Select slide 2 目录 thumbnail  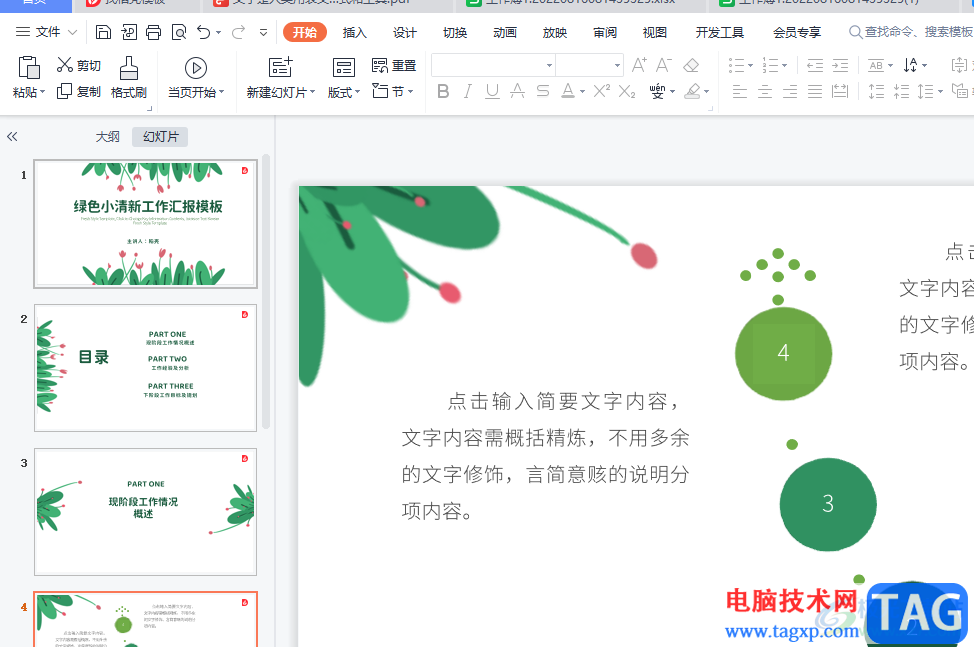[145, 368]
